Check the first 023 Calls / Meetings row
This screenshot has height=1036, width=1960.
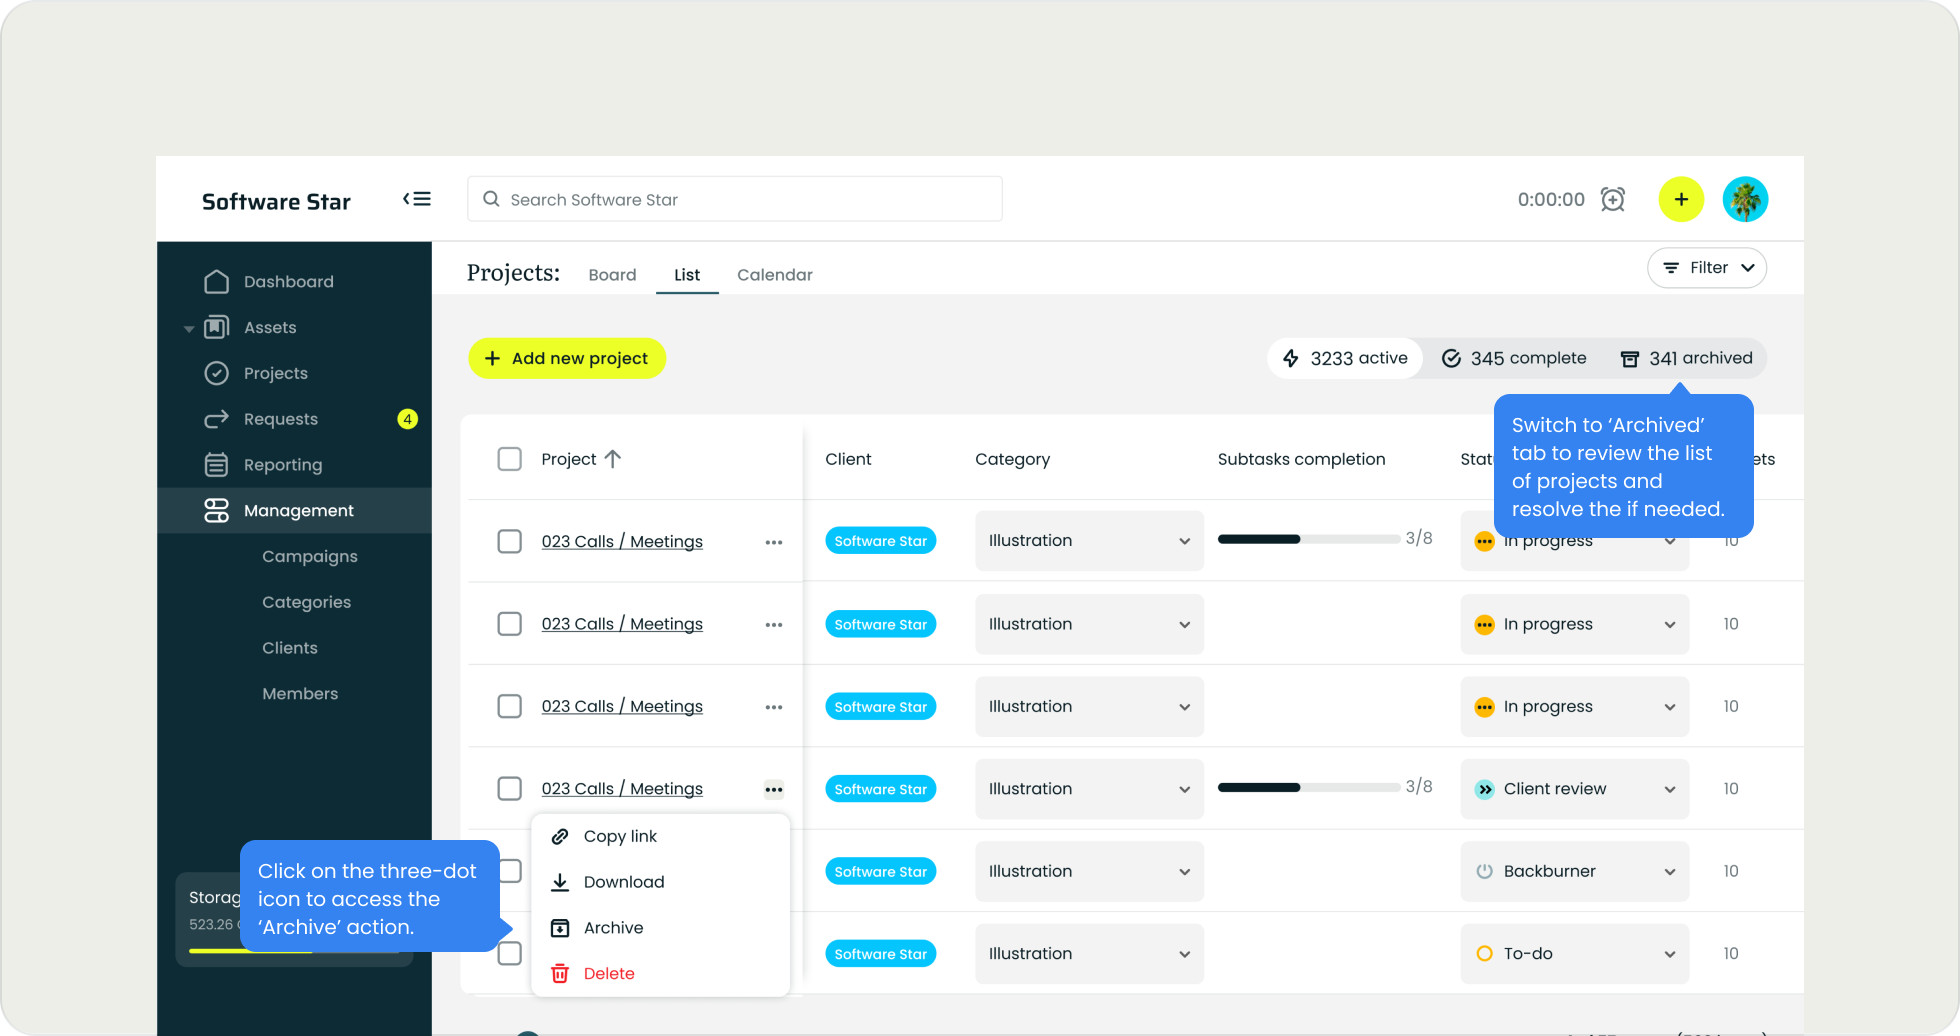click(x=510, y=542)
